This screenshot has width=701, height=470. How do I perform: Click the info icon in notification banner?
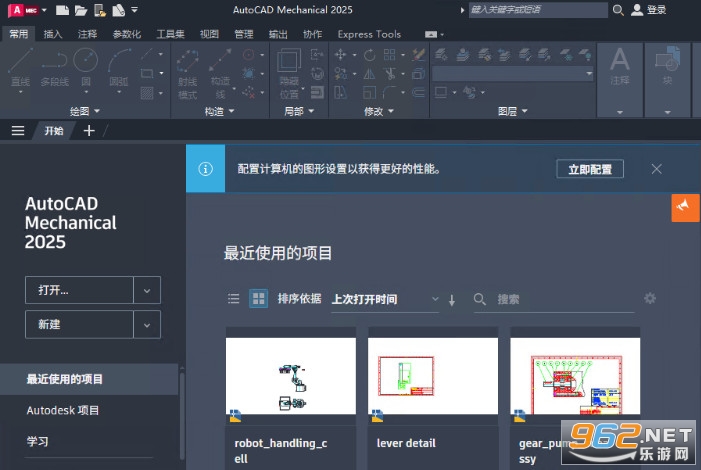[205, 169]
